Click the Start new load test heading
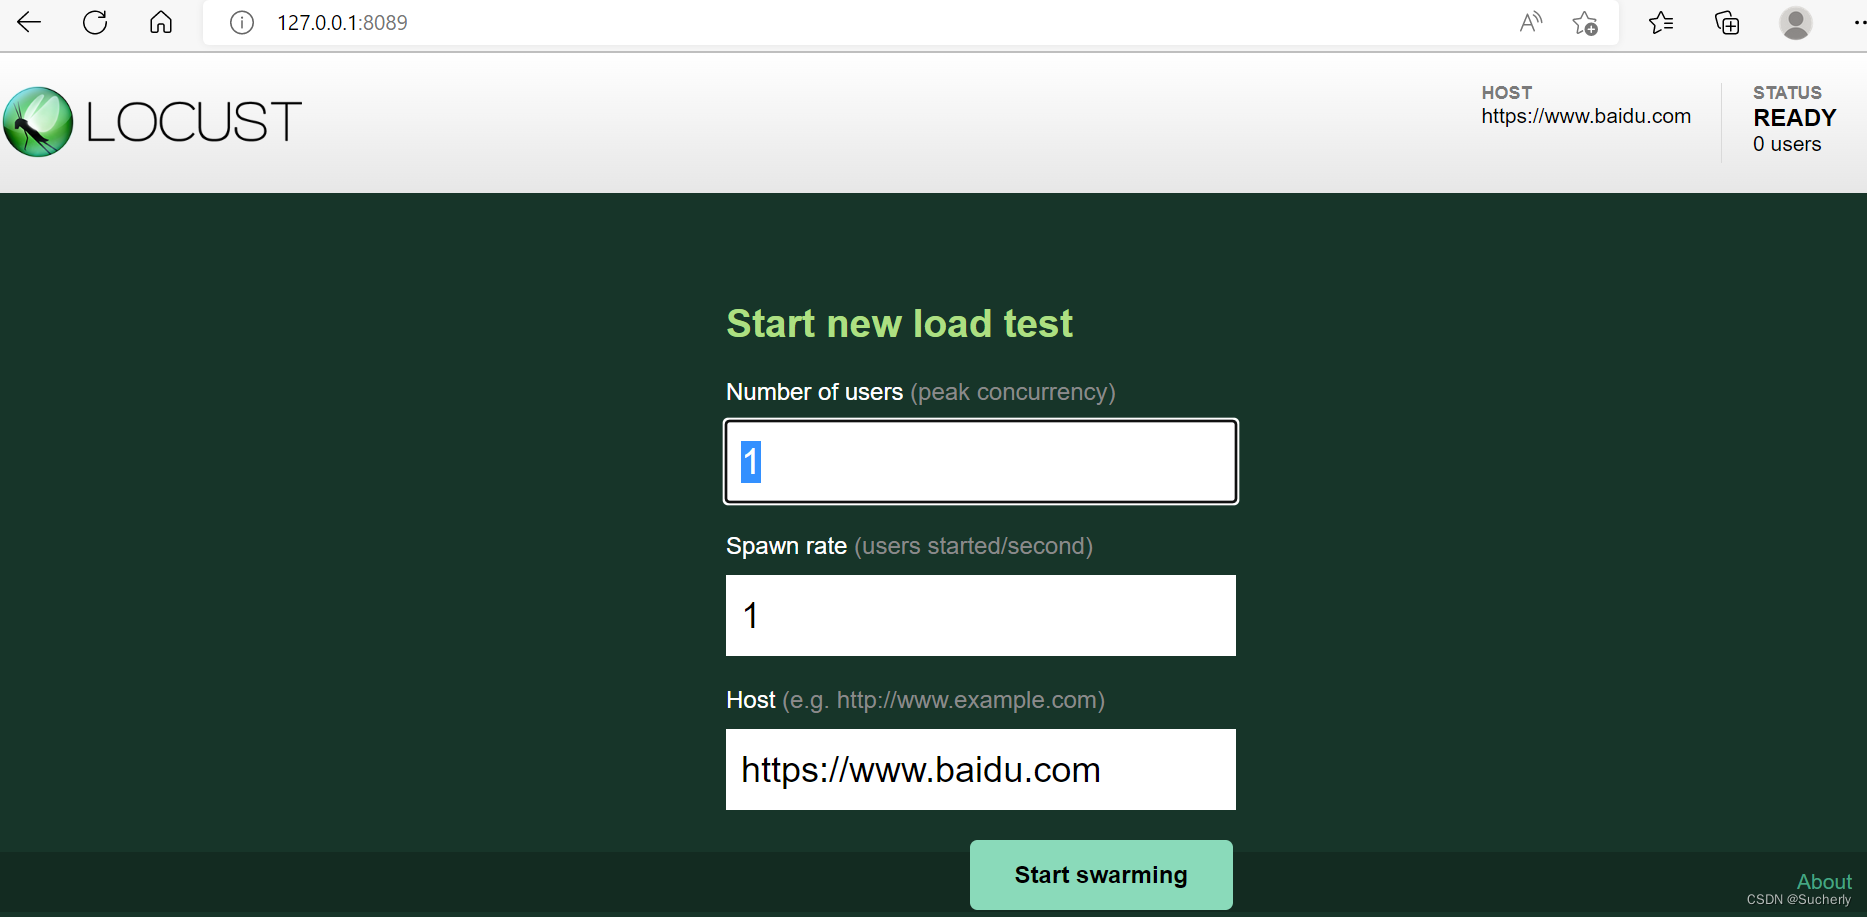The width and height of the screenshot is (1867, 917). click(899, 322)
